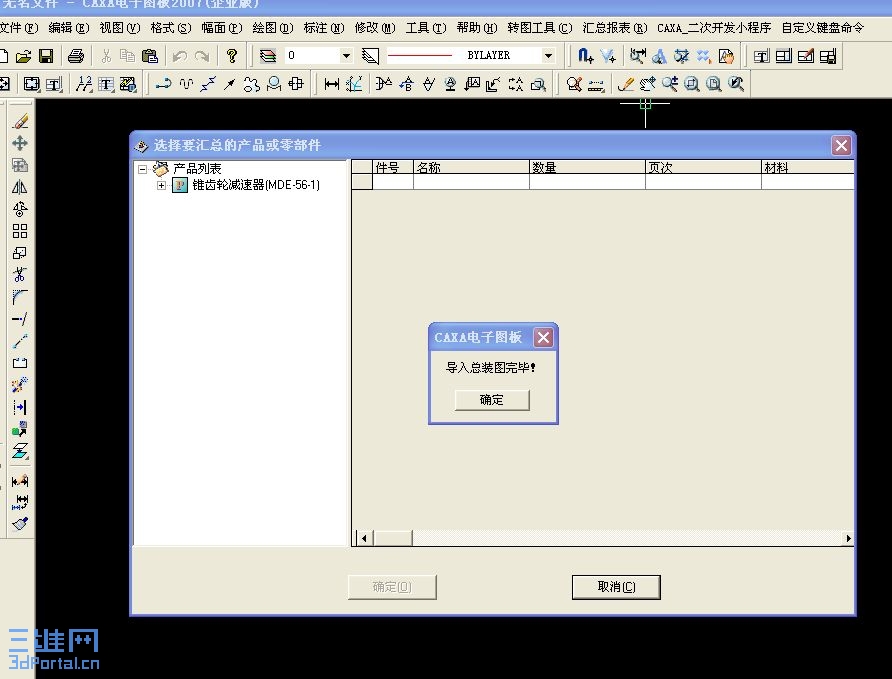The width and height of the screenshot is (892, 679).
Task: Click the line type hatch icon
Action: pyautogui.click(x=370, y=56)
